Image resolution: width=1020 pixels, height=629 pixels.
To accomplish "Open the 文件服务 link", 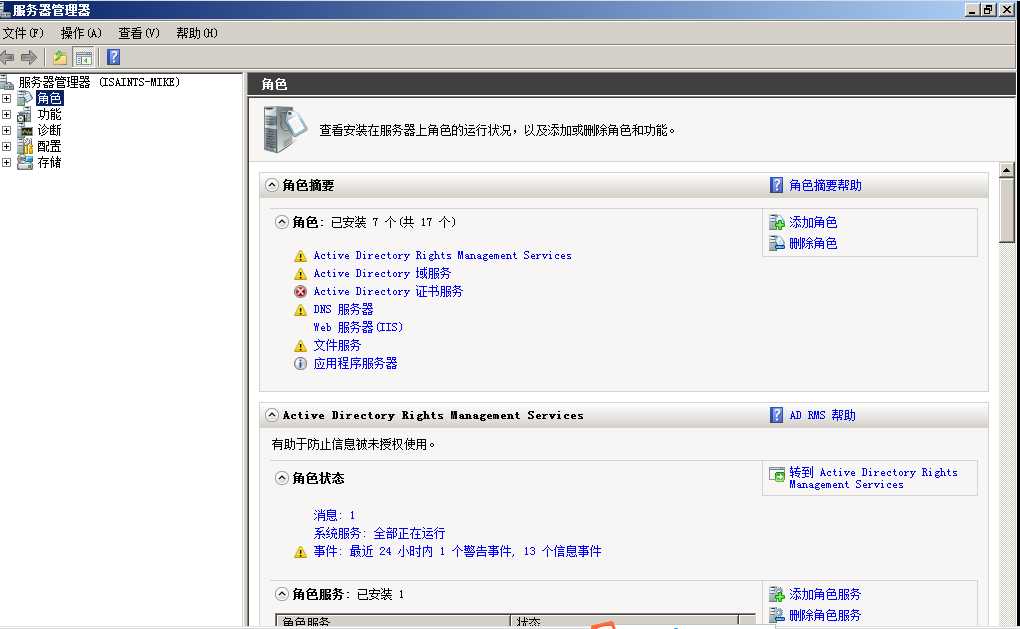I will click(x=337, y=345).
